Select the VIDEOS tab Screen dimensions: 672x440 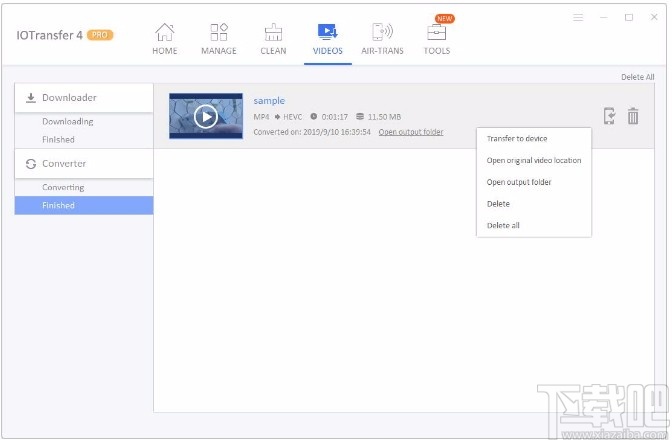(327, 39)
